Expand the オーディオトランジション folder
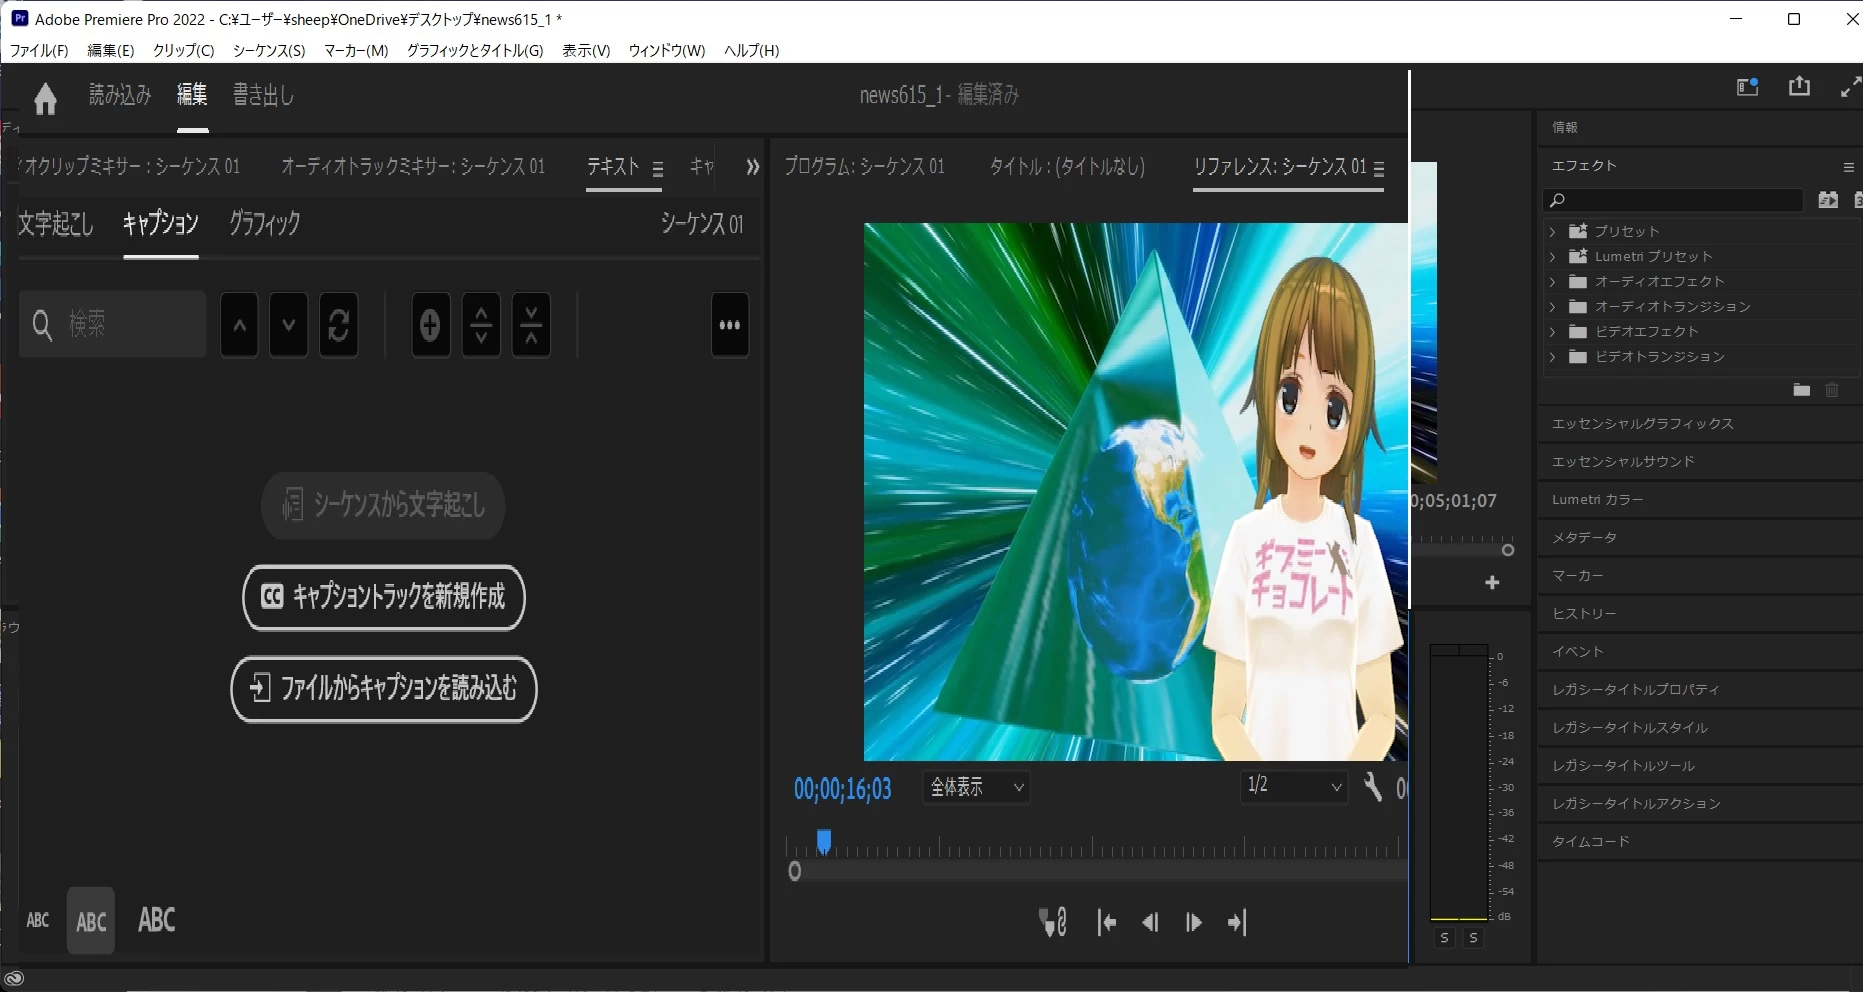1863x992 pixels. click(1553, 307)
